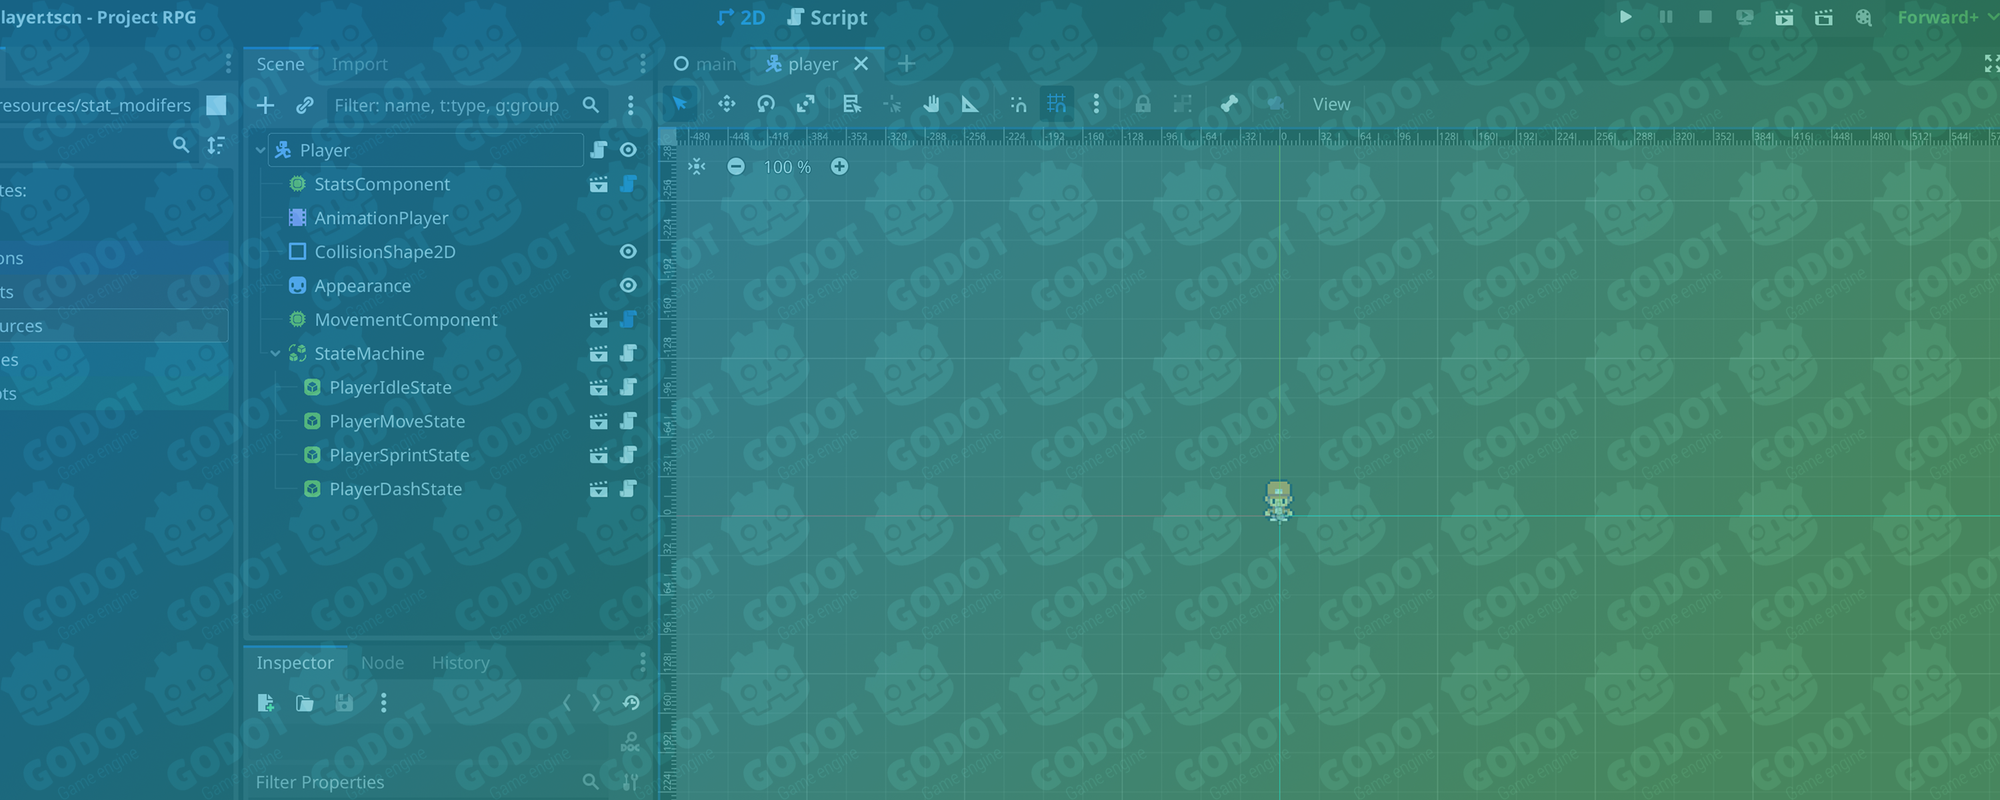This screenshot has width=2000, height=800.
Task: Toggle visibility of Appearance node
Action: (x=628, y=286)
